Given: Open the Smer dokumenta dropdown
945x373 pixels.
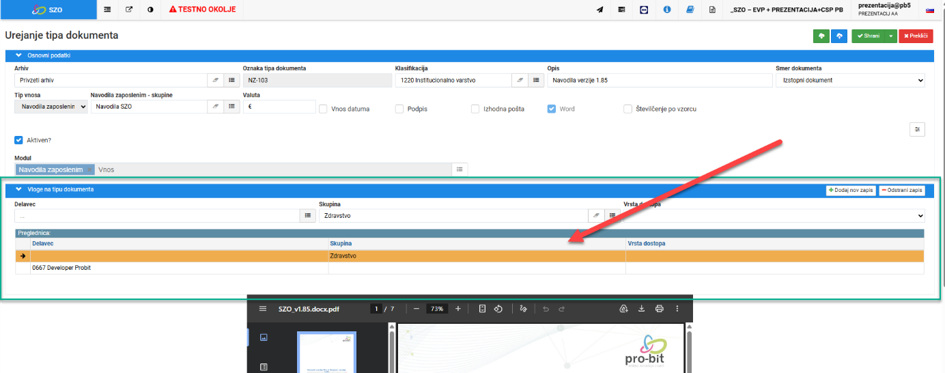Looking at the screenshot, I should tap(850, 80).
